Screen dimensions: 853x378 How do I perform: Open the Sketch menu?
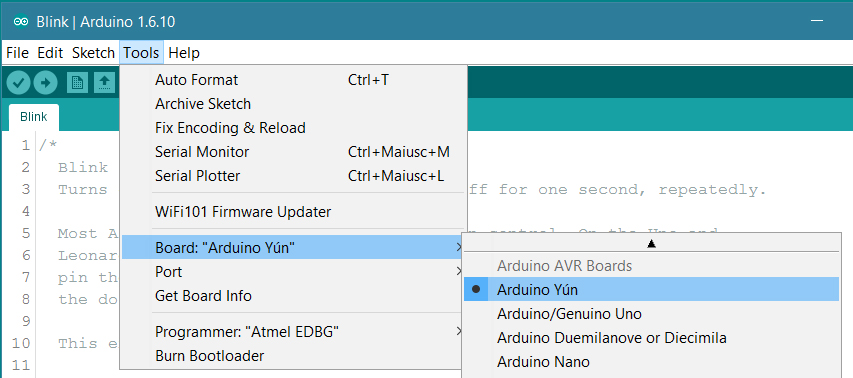click(93, 53)
